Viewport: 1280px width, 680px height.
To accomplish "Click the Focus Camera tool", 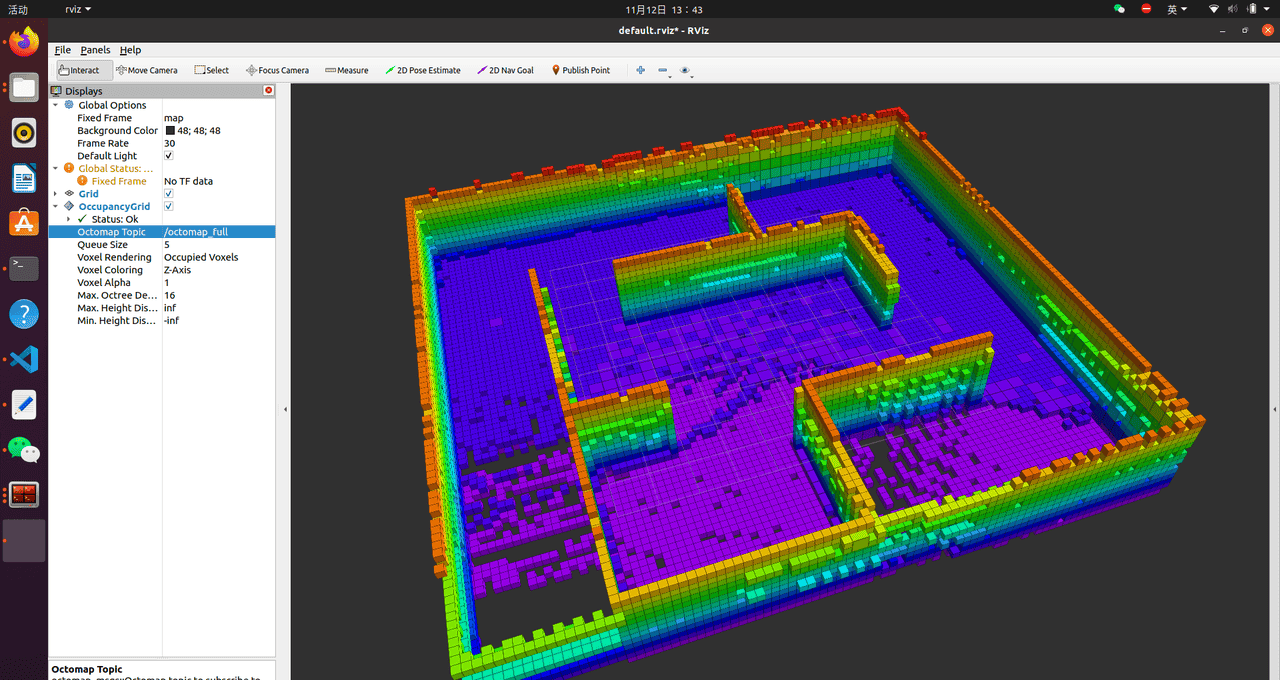I will coord(277,70).
